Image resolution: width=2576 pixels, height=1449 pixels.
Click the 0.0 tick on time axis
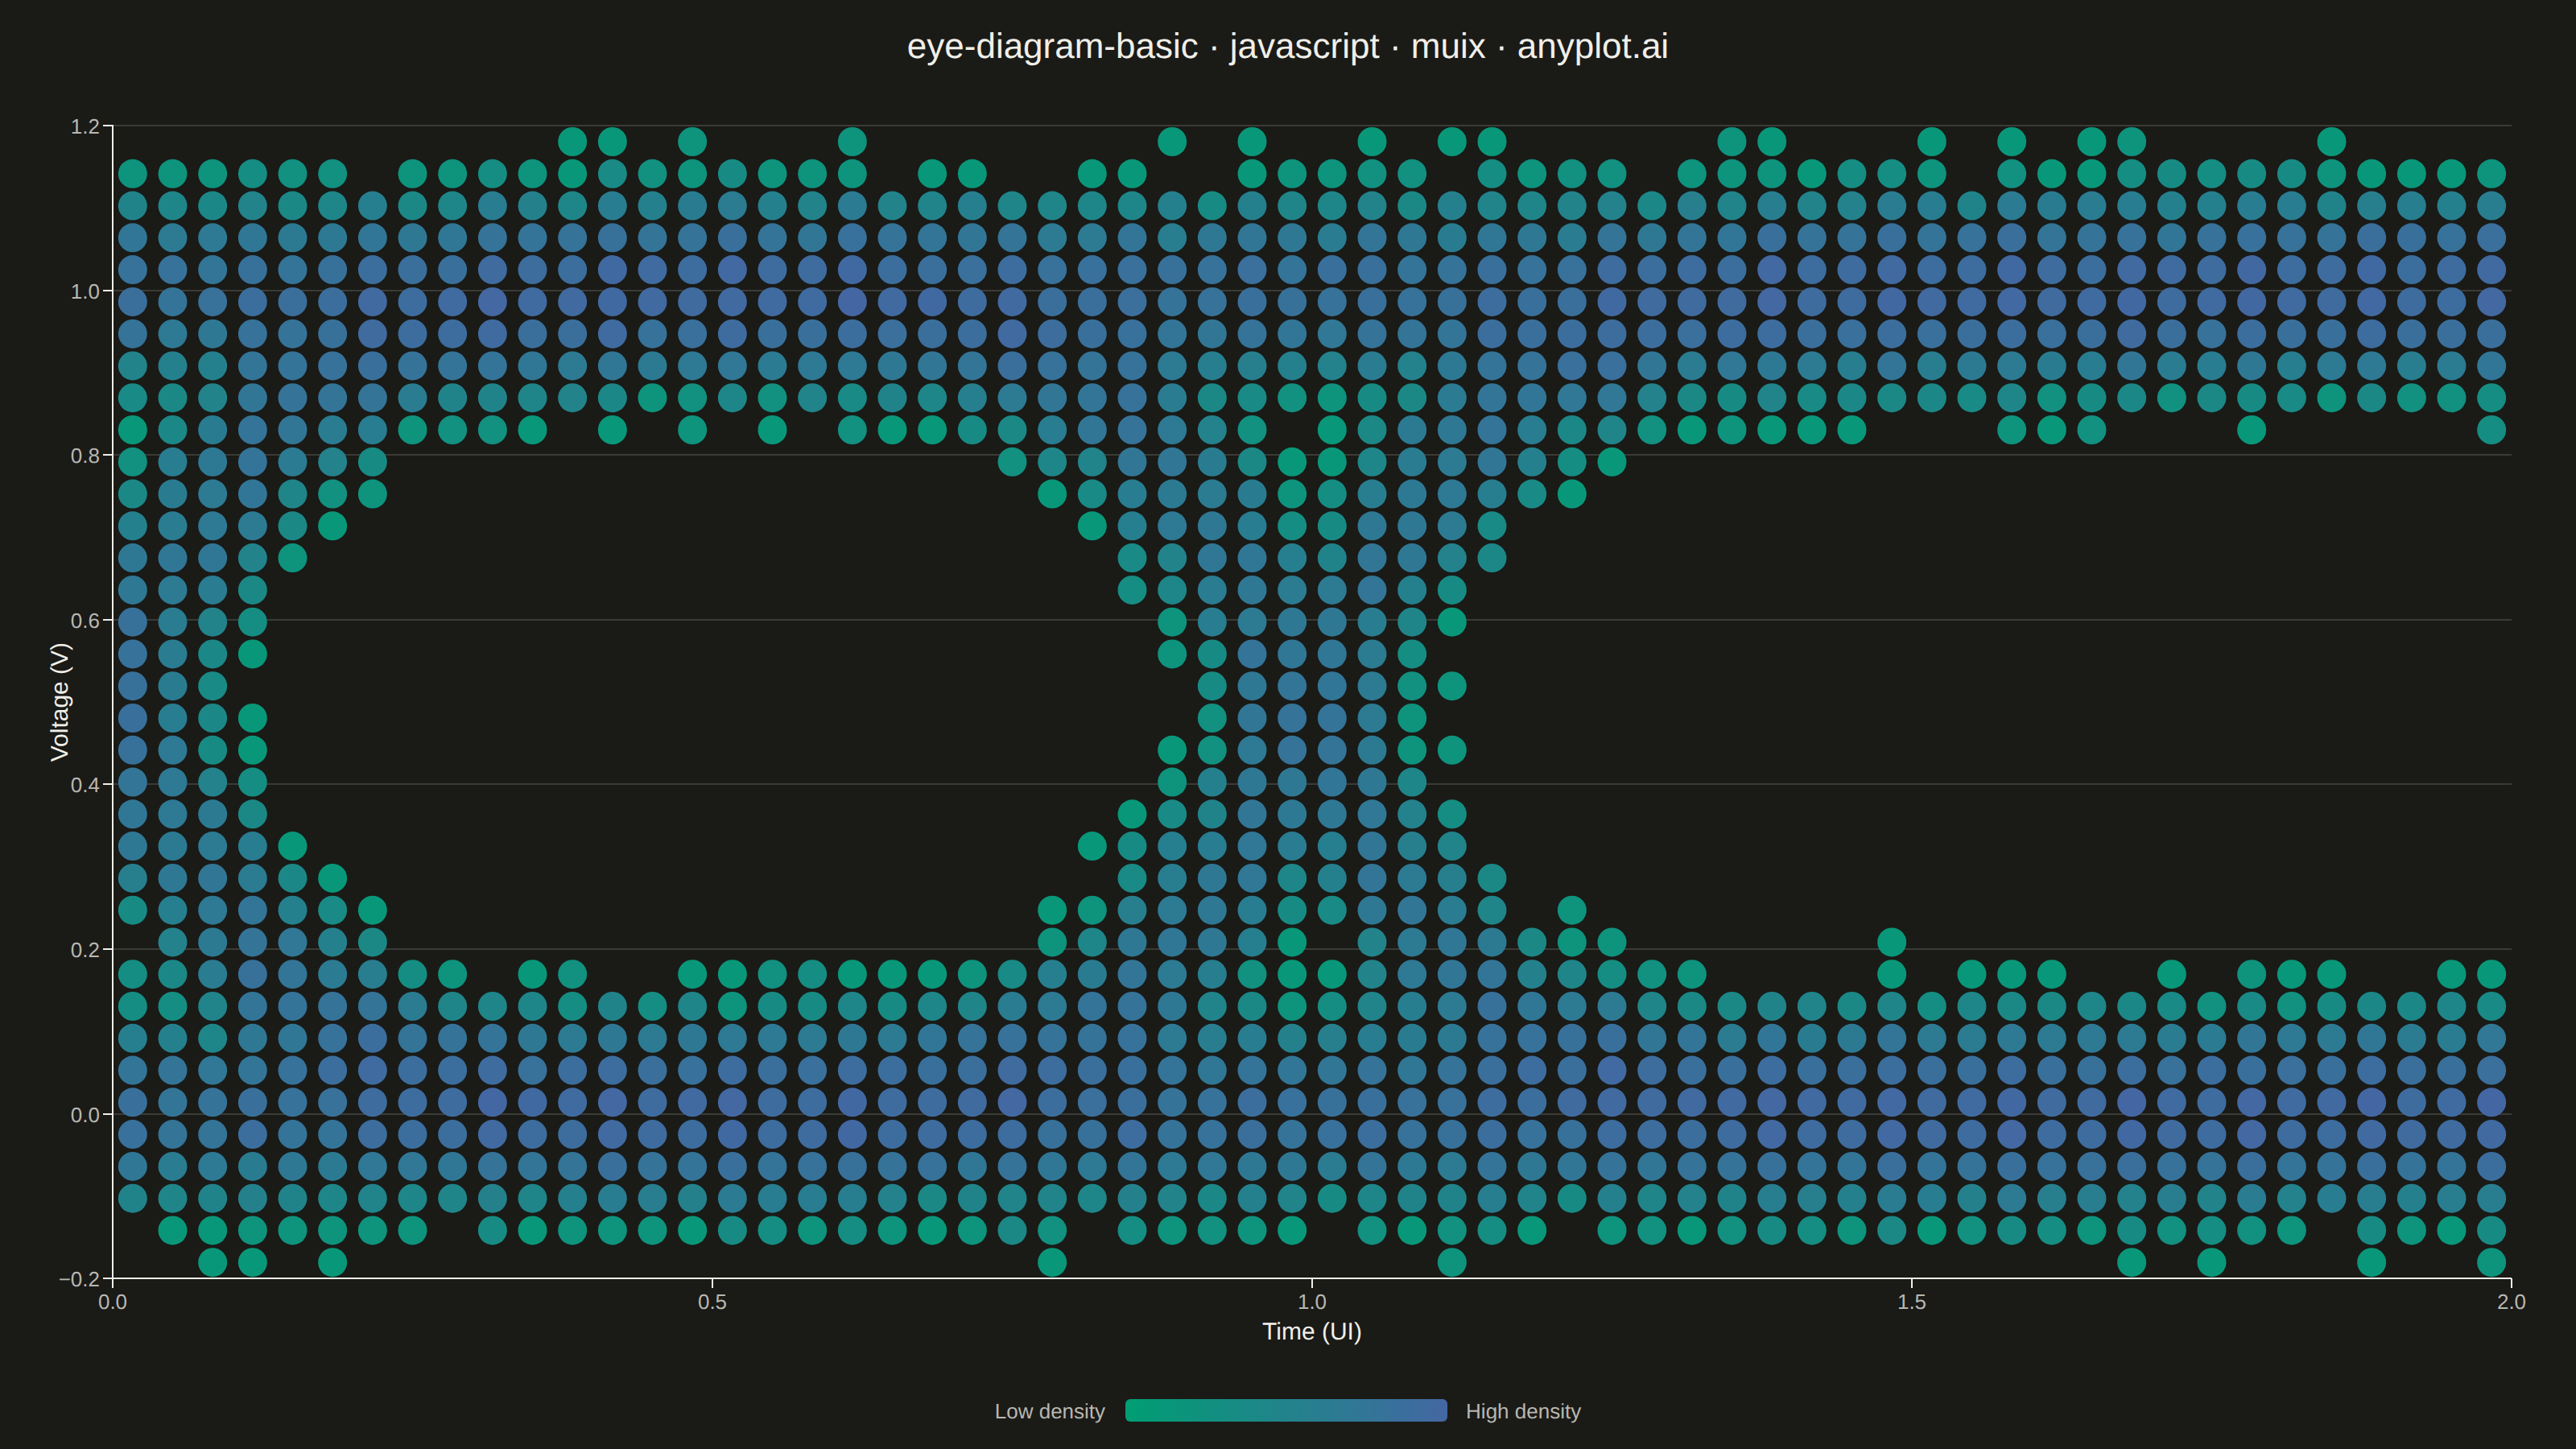click(113, 1302)
